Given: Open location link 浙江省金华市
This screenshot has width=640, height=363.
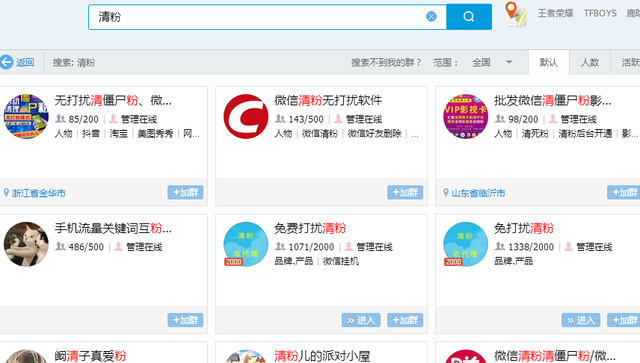Looking at the screenshot, I should pos(38,193).
